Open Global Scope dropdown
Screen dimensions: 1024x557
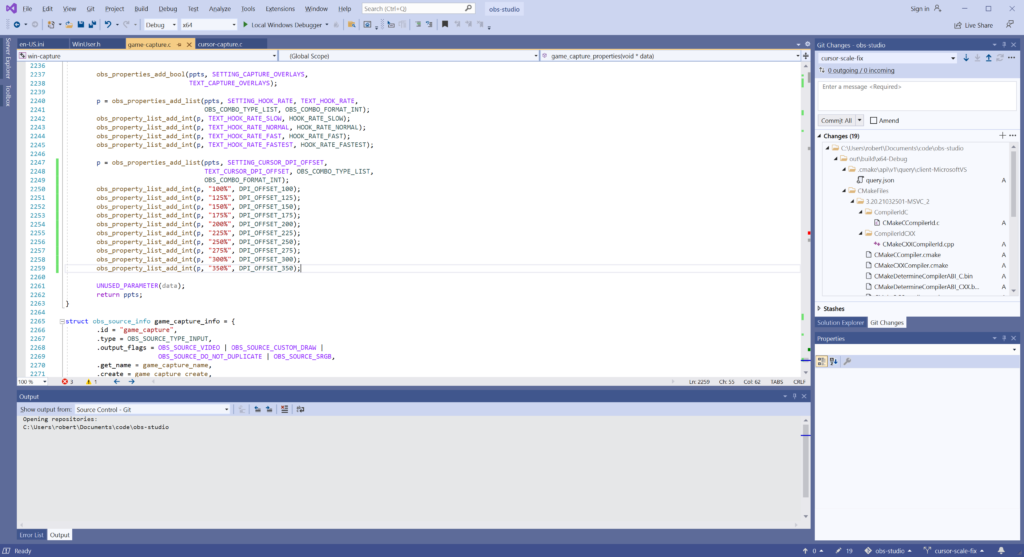pos(409,56)
